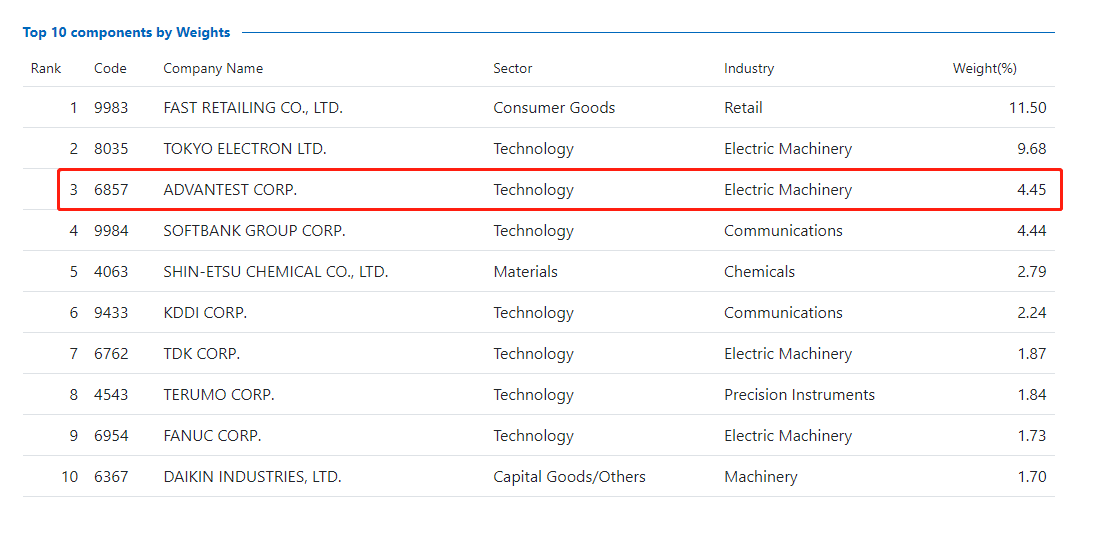Click TDK CORP. in the table
Screen dimensions: 1105x534
pyautogui.click(x=202, y=353)
